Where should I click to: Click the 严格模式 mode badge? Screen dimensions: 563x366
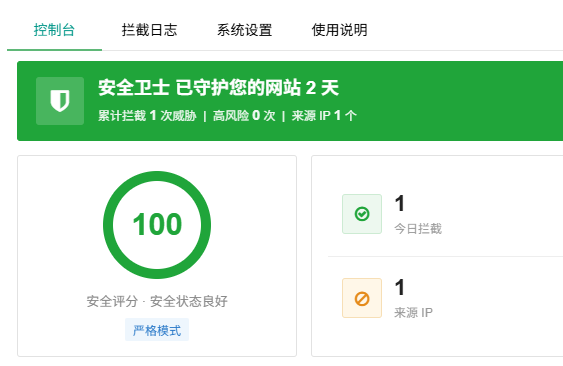pyautogui.click(x=157, y=330)
